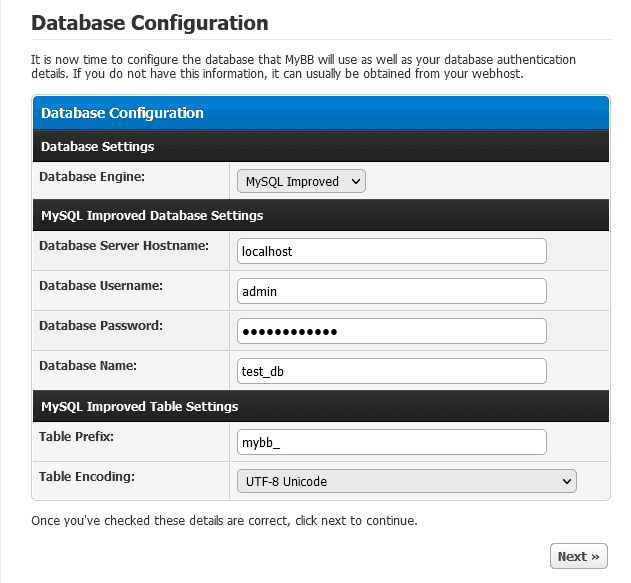Click the blue 'Database Configuration' panel title

tap(122, 113)
